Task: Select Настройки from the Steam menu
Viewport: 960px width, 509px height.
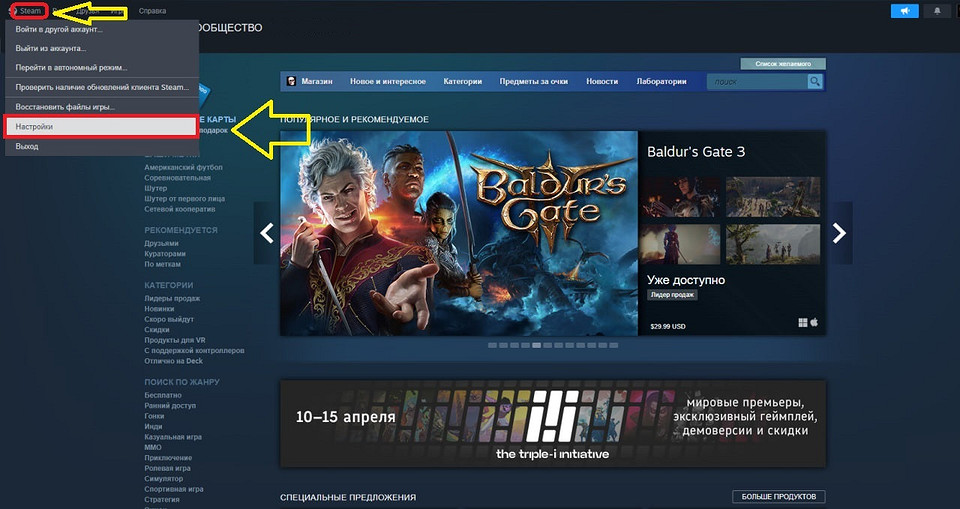Action: [100, 127]
